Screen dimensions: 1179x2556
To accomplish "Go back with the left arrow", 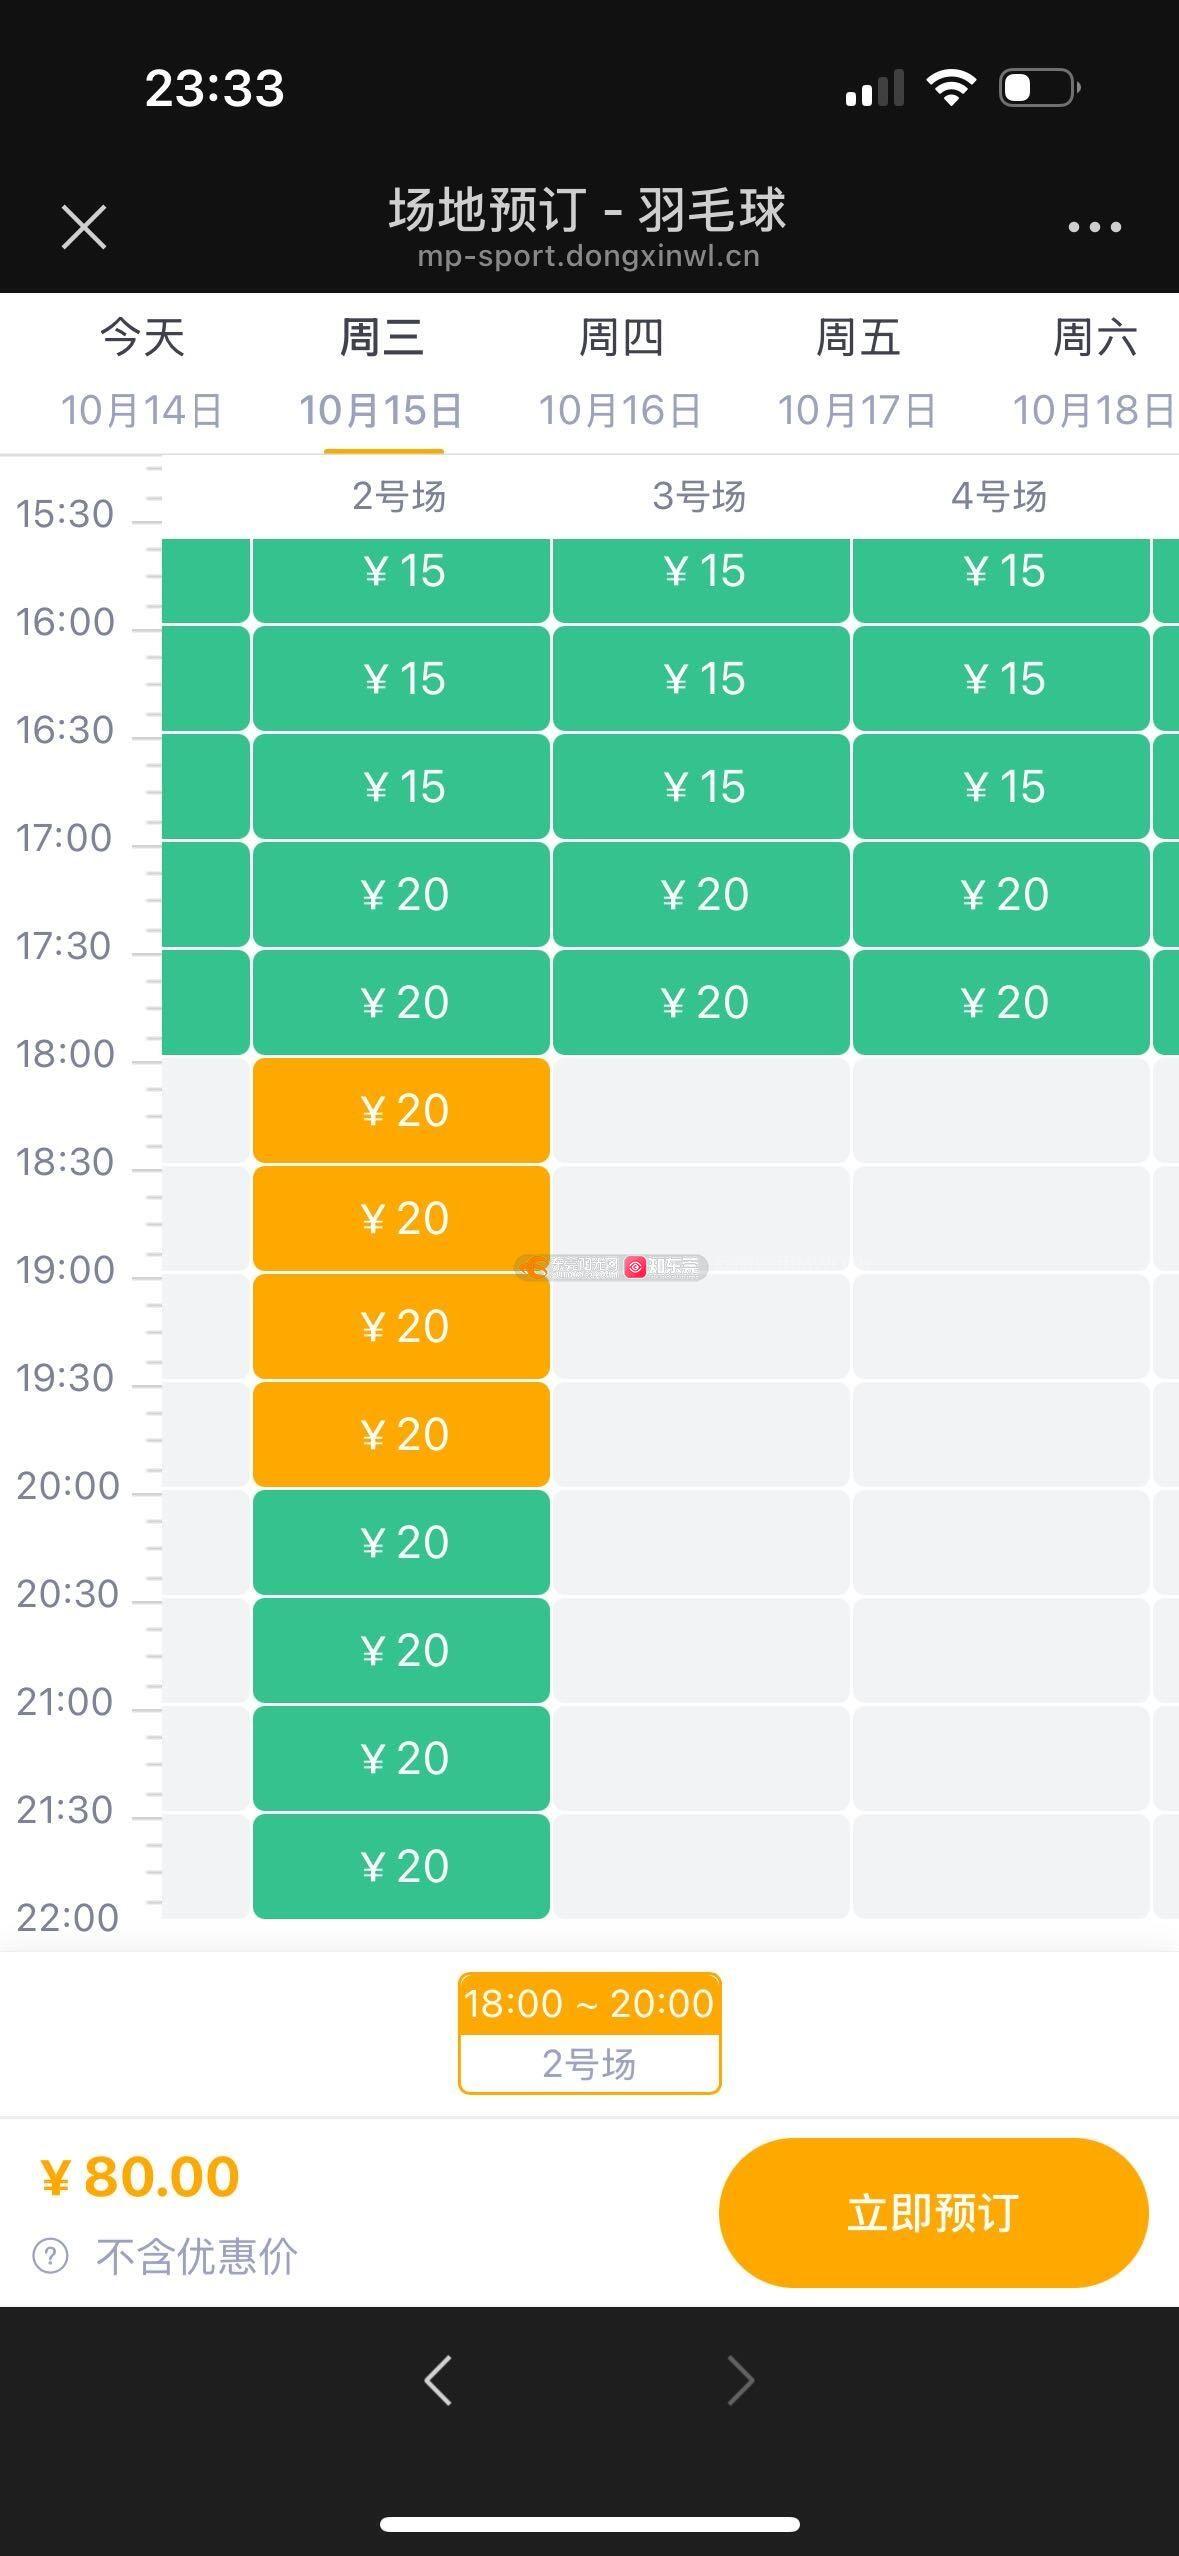I will point(438,2379).
